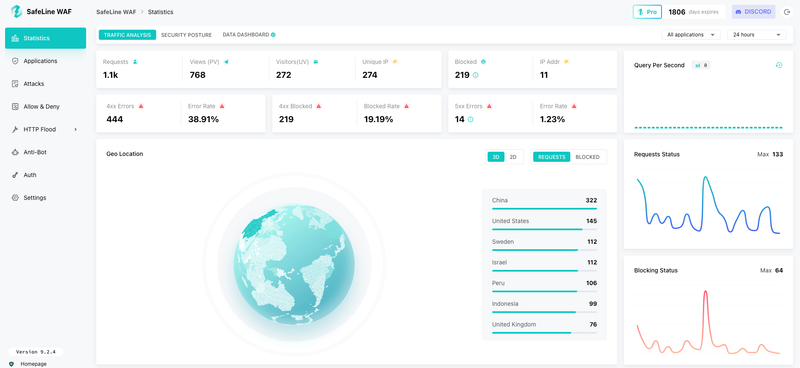The width and height of the screenshot is (800, 368).
Task: Click the Settings gear icon
Action: [15, 198]
